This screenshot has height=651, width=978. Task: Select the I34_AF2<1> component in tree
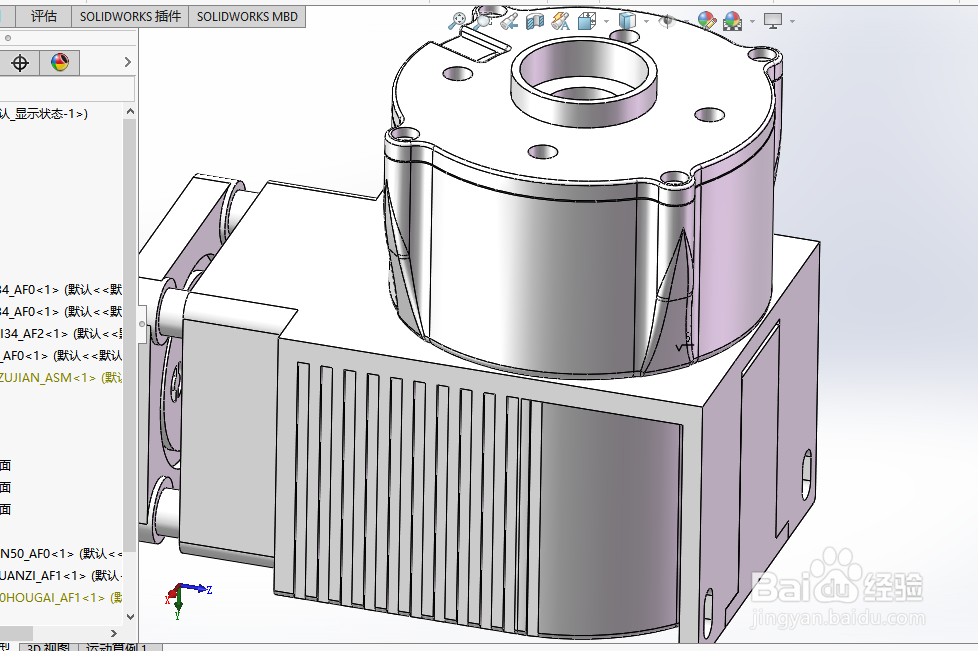61,334
